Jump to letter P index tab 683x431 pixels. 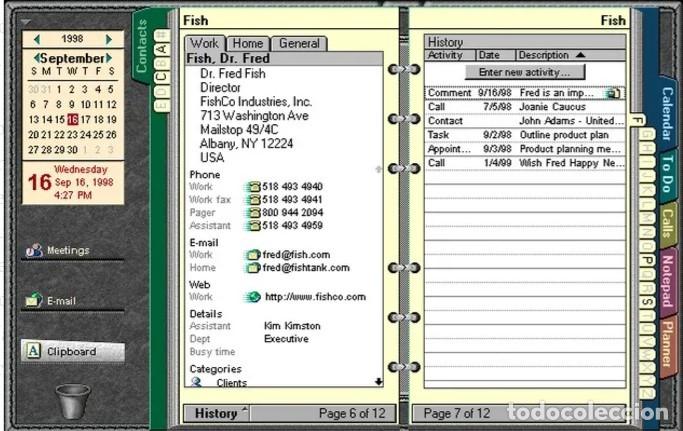point(647,260)
